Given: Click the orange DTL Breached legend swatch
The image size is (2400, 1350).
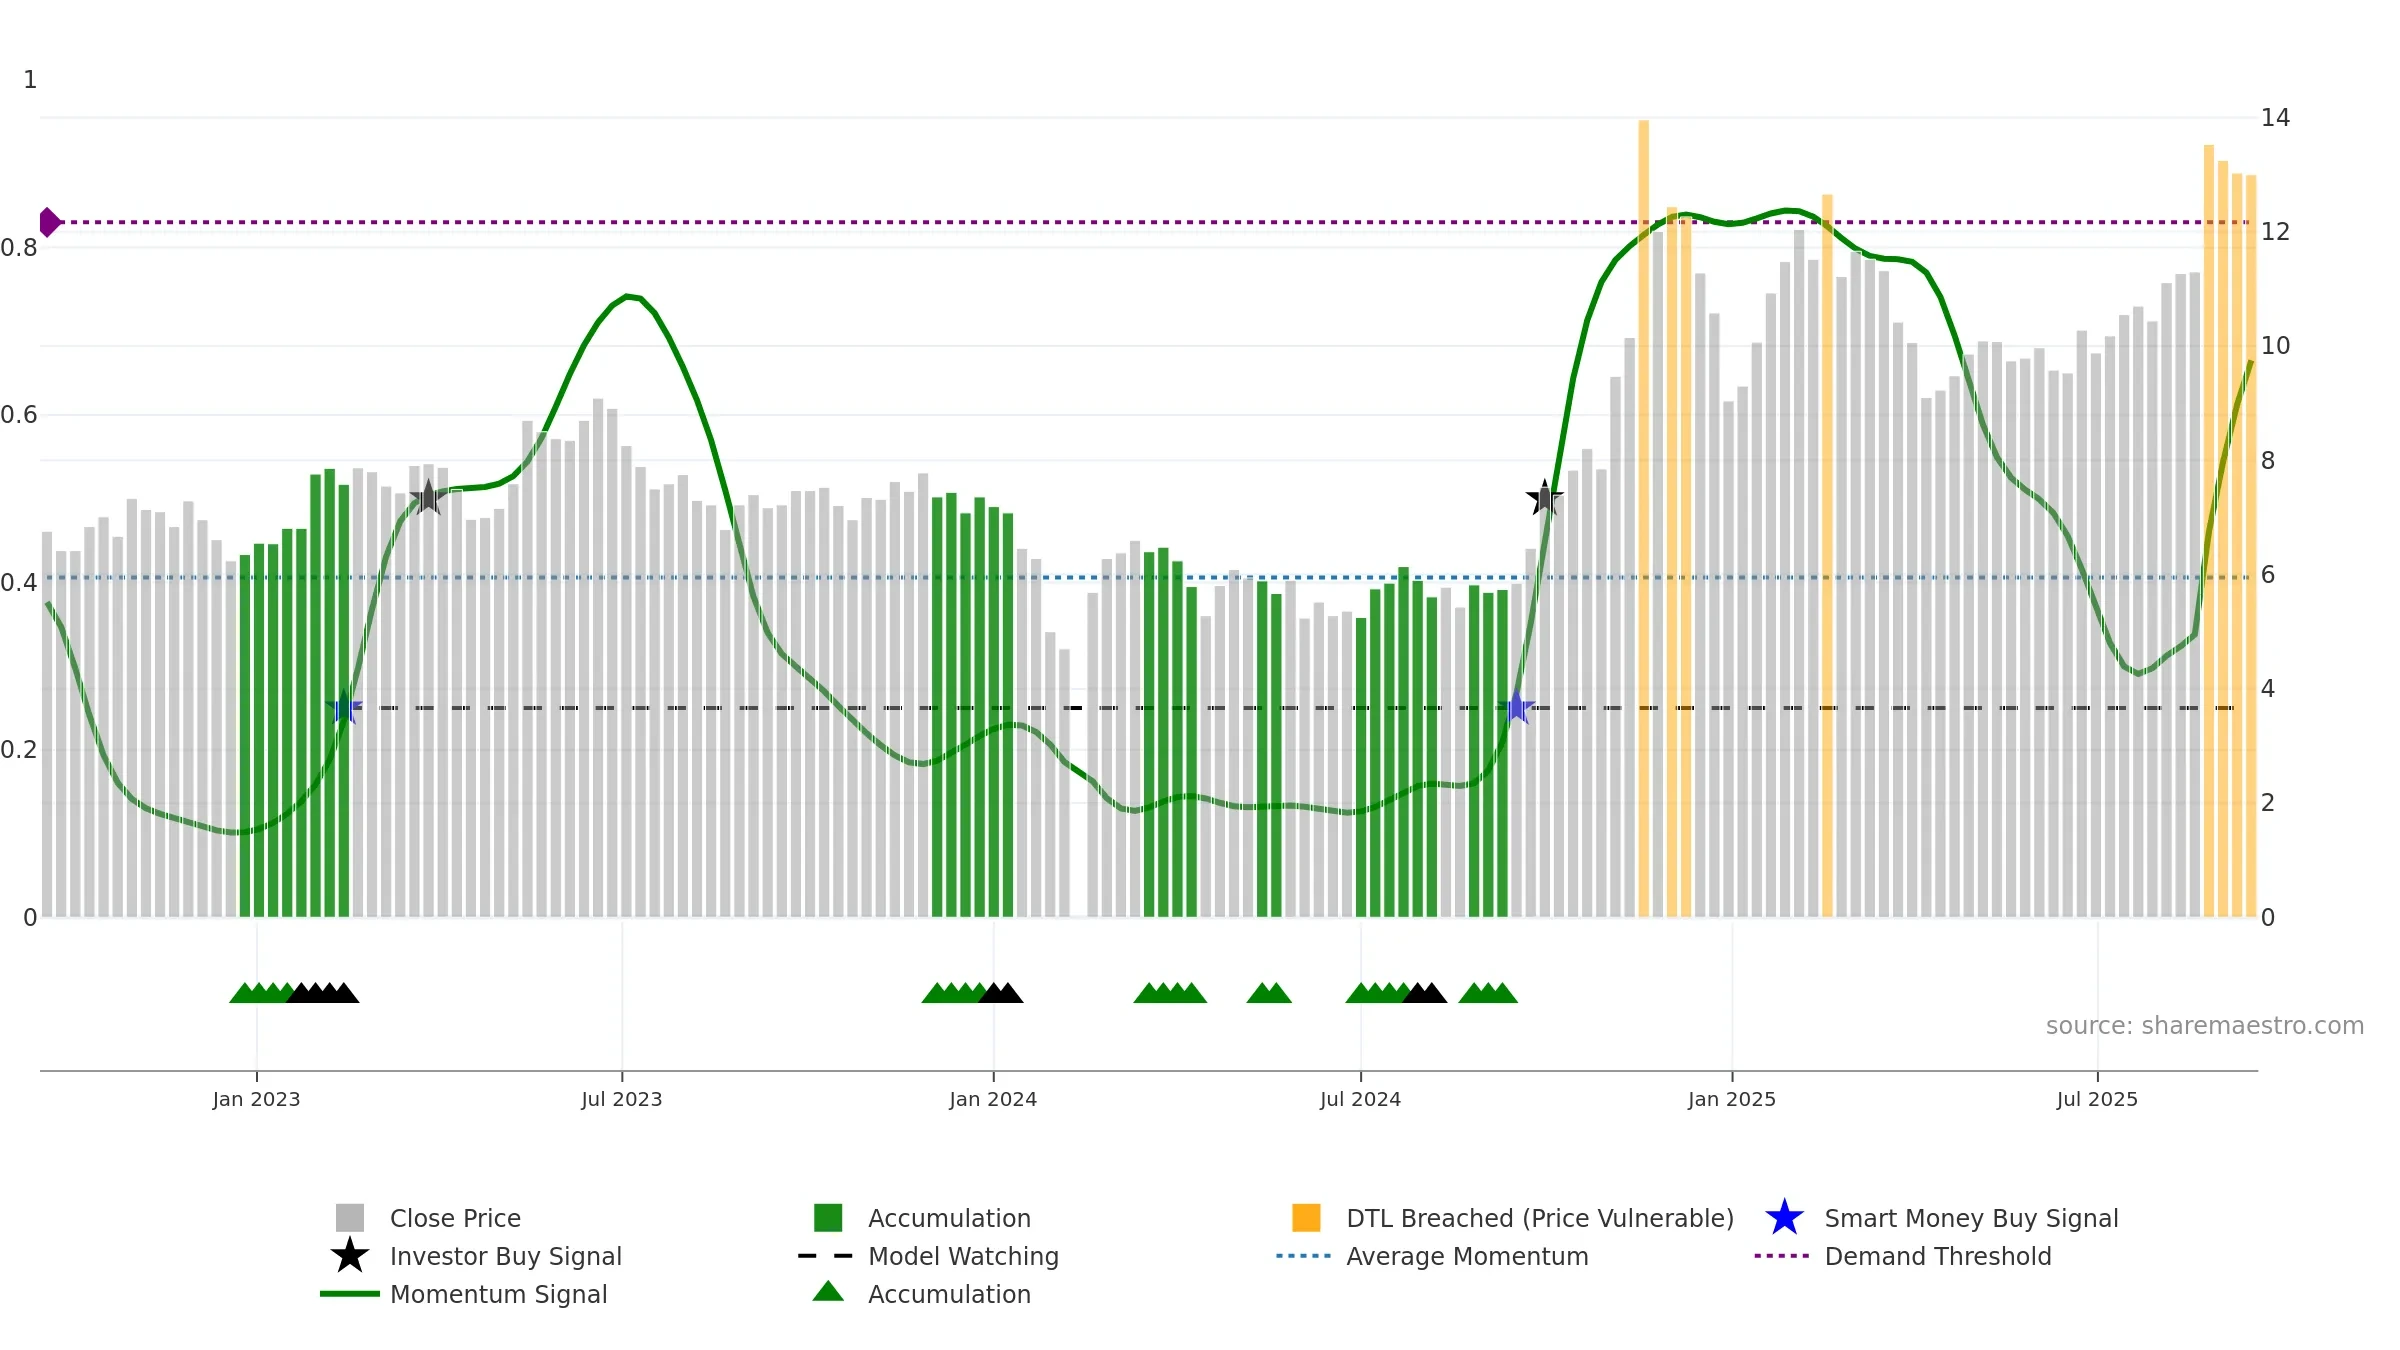Looking at the screenshot, I should coord(1306,1217).
